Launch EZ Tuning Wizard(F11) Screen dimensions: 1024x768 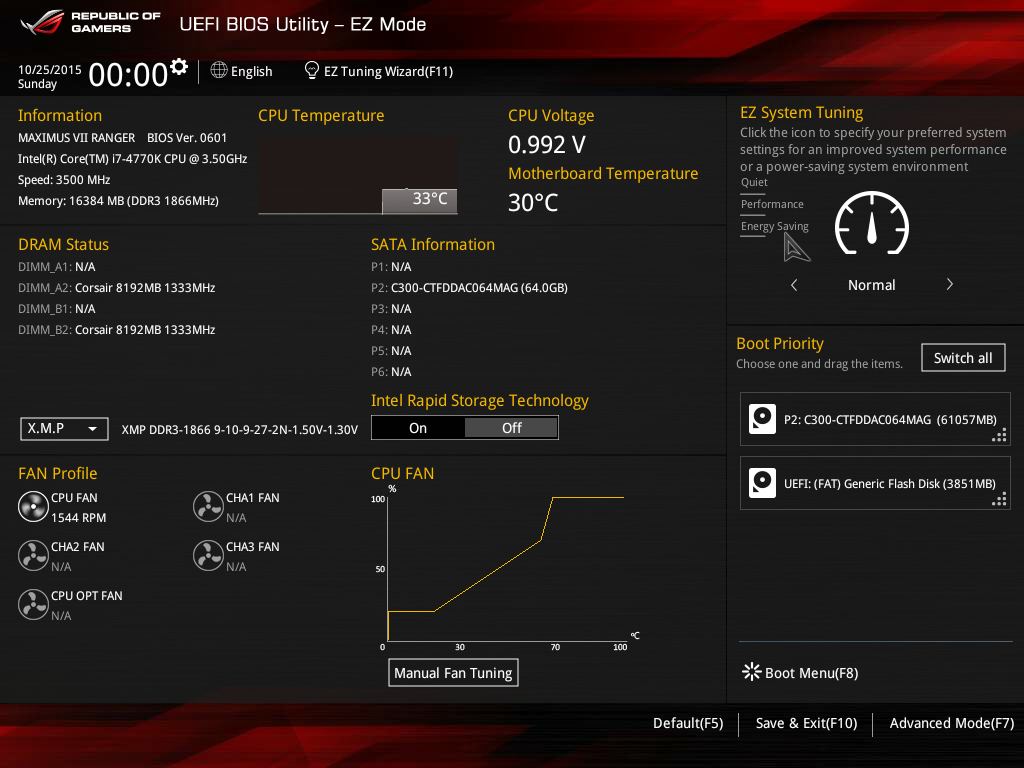coord(388,71)
